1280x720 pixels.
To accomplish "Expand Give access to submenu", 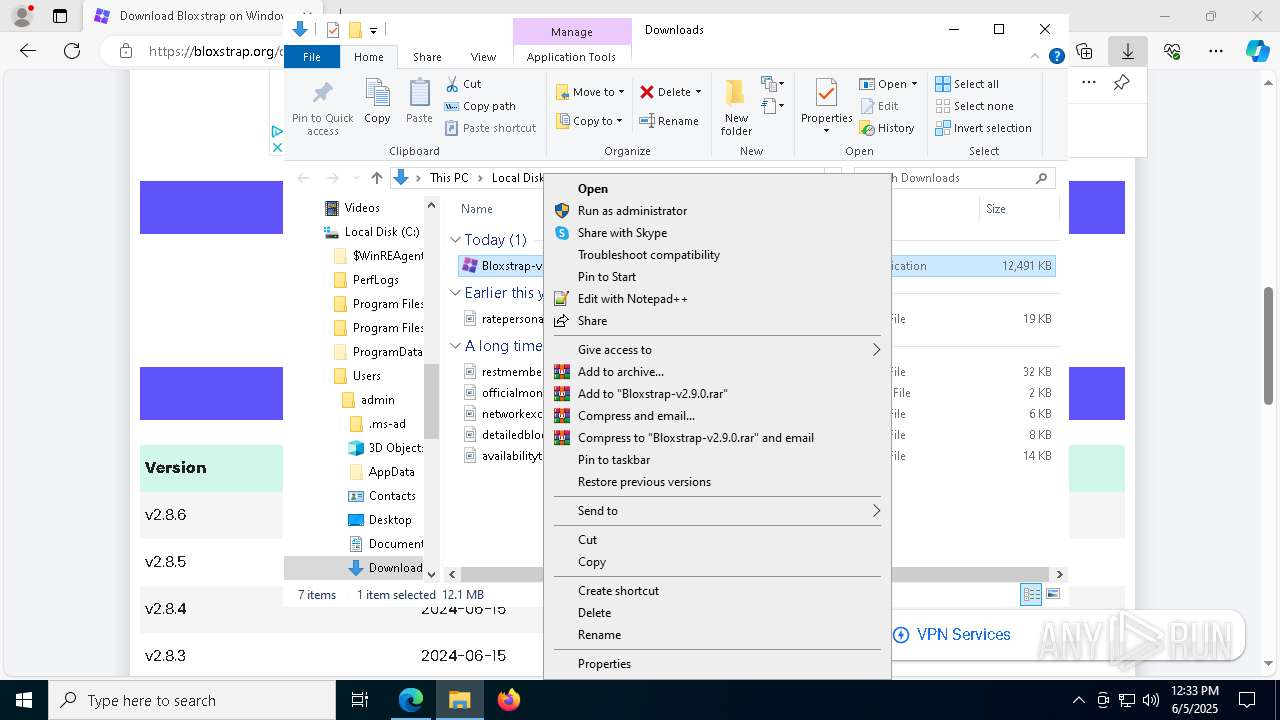I will (x=717, y=350).
